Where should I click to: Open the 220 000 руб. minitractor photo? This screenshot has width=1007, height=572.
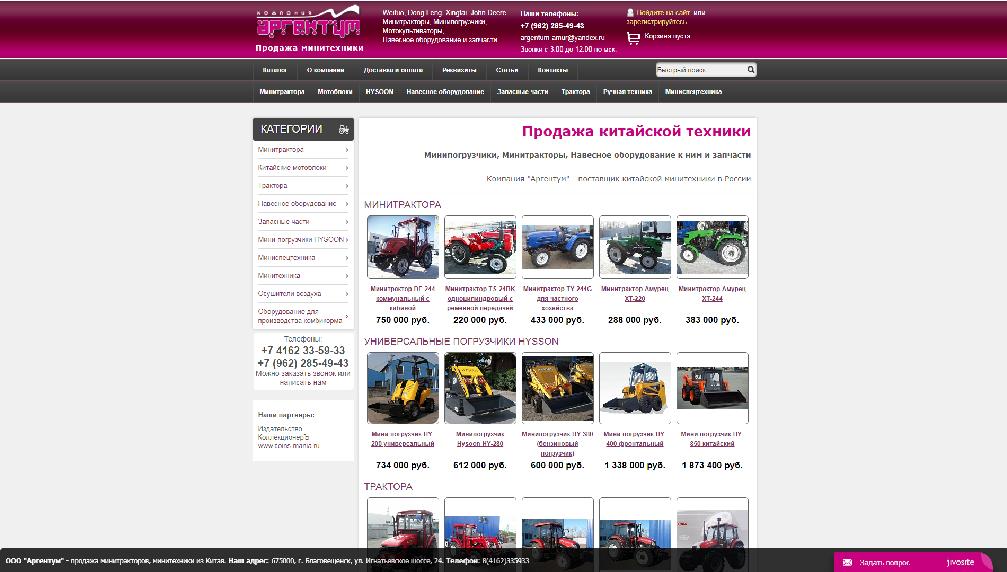pos(480,247)
